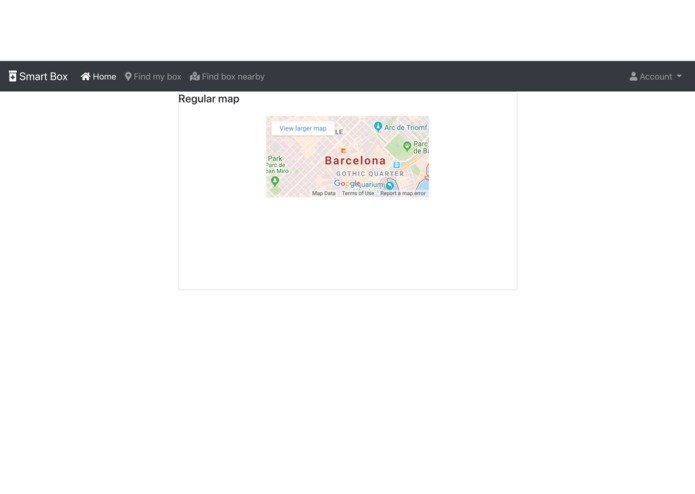Click the Smart Box logo icon
Viewport: 695px width, 494px height.
coord(12,77)
